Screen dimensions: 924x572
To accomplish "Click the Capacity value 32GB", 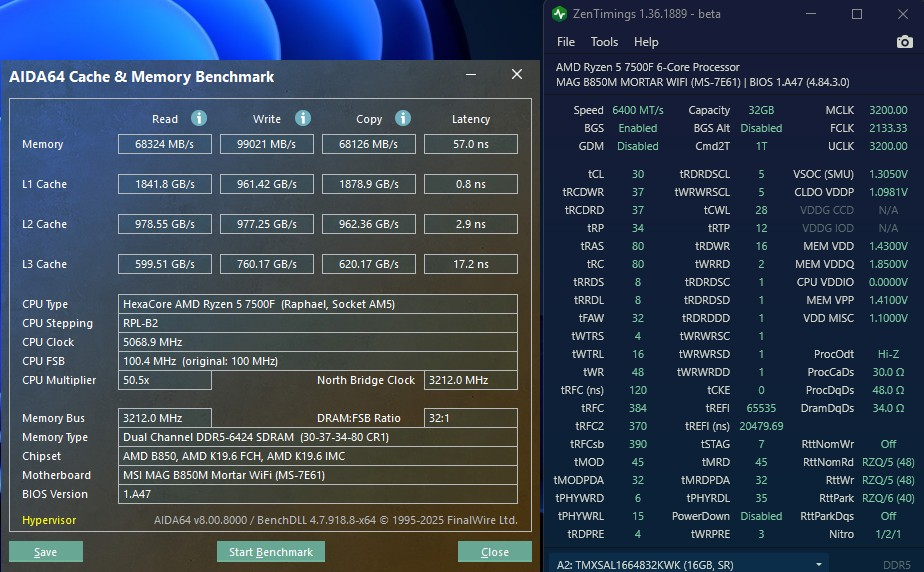I will pyautogui.click(x=761, y=110).
